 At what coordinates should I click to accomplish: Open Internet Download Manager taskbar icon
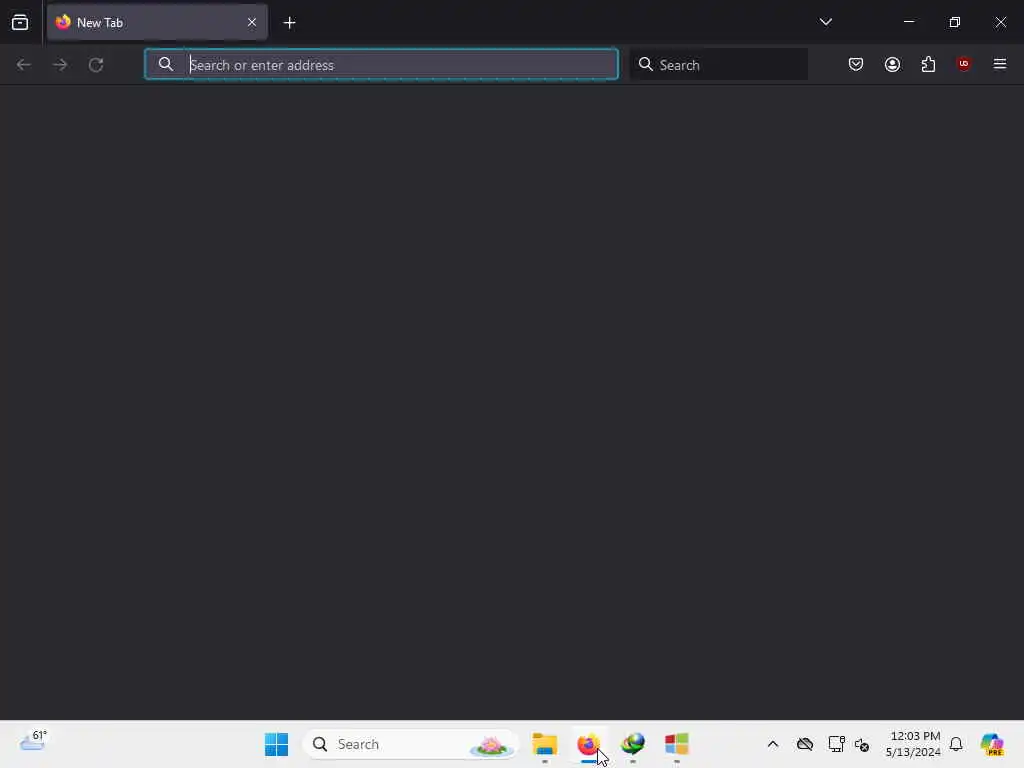[x=633, y=744]
